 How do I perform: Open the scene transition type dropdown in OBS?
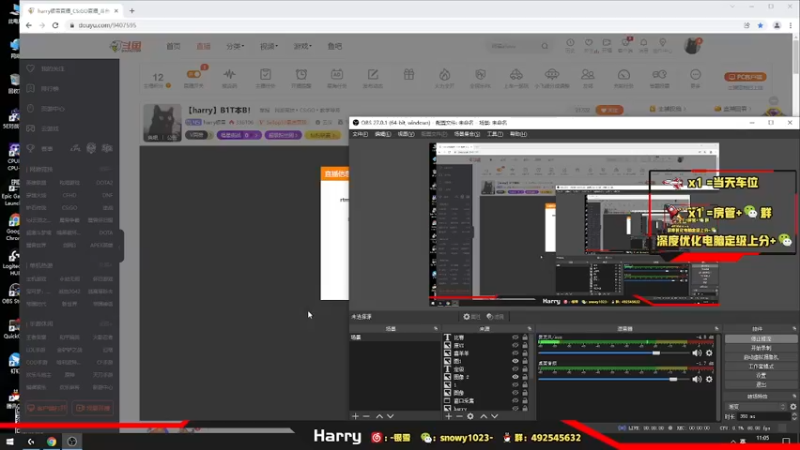point(756,407)
